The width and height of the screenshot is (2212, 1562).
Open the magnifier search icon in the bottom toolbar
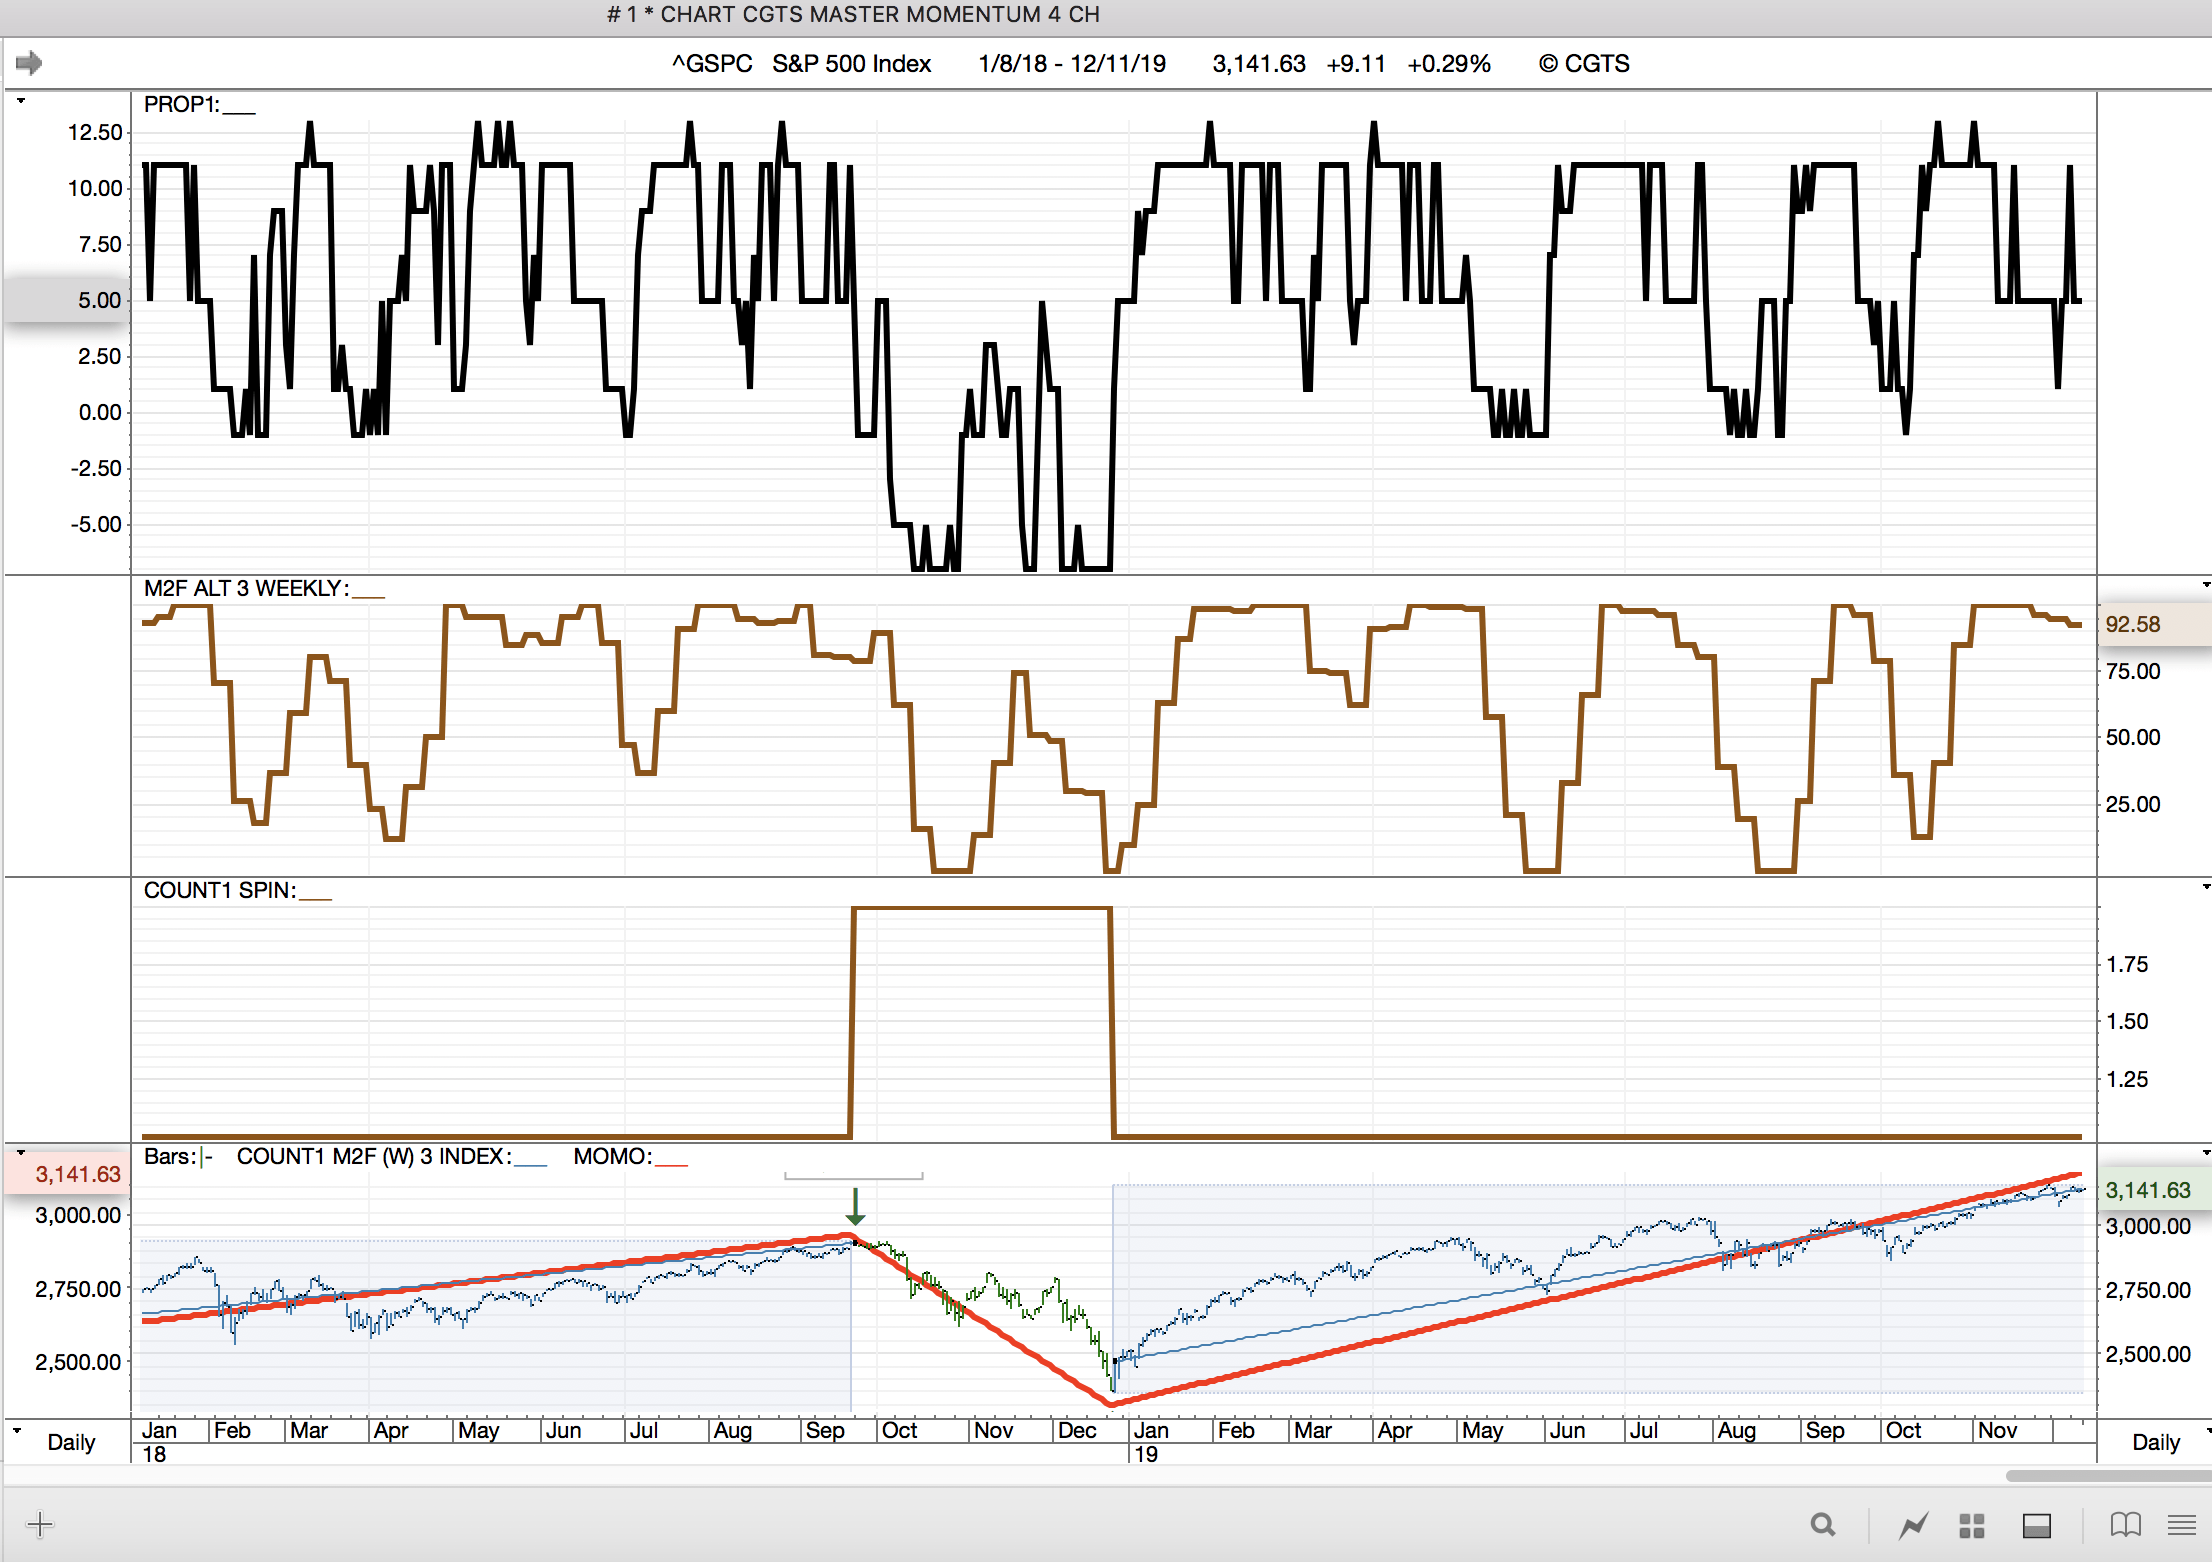click(x=1823, y=1525)
